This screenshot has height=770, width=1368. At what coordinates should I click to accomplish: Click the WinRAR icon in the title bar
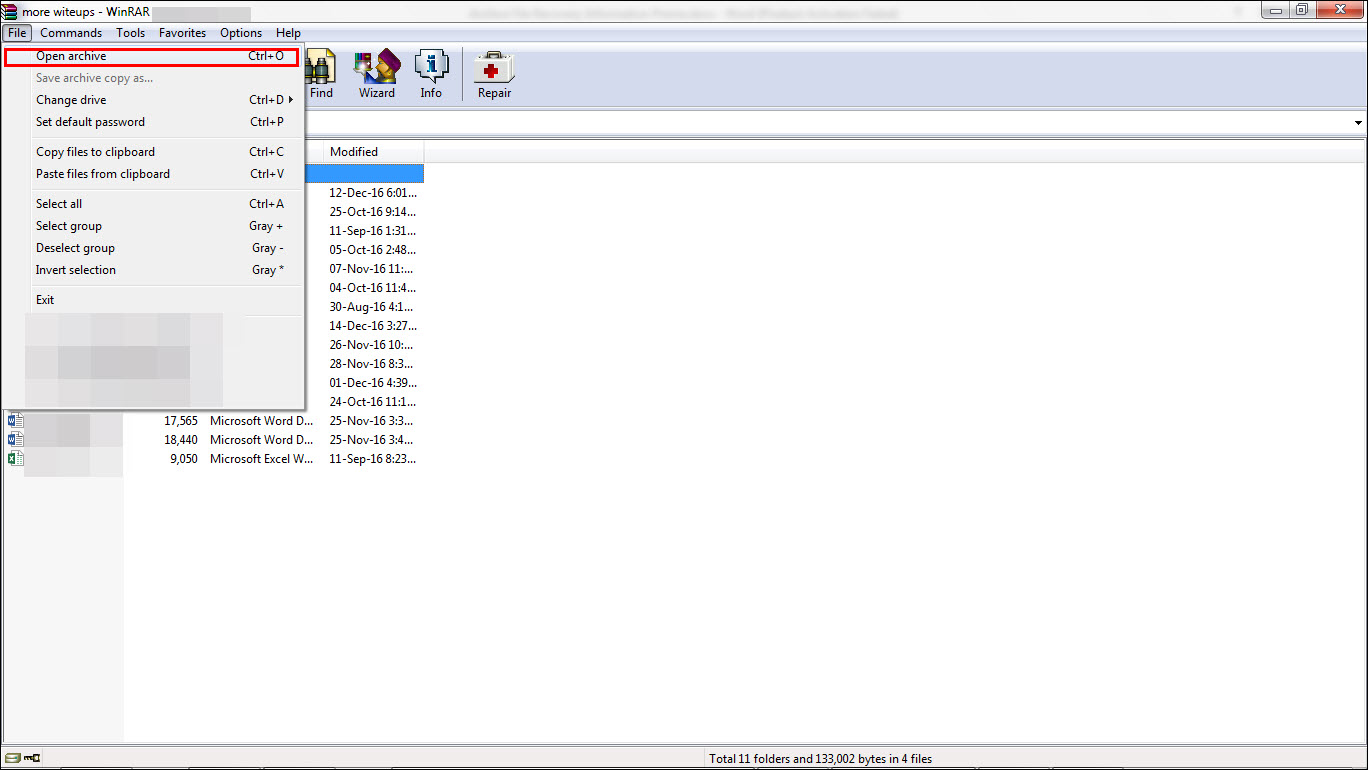[10, 11]
